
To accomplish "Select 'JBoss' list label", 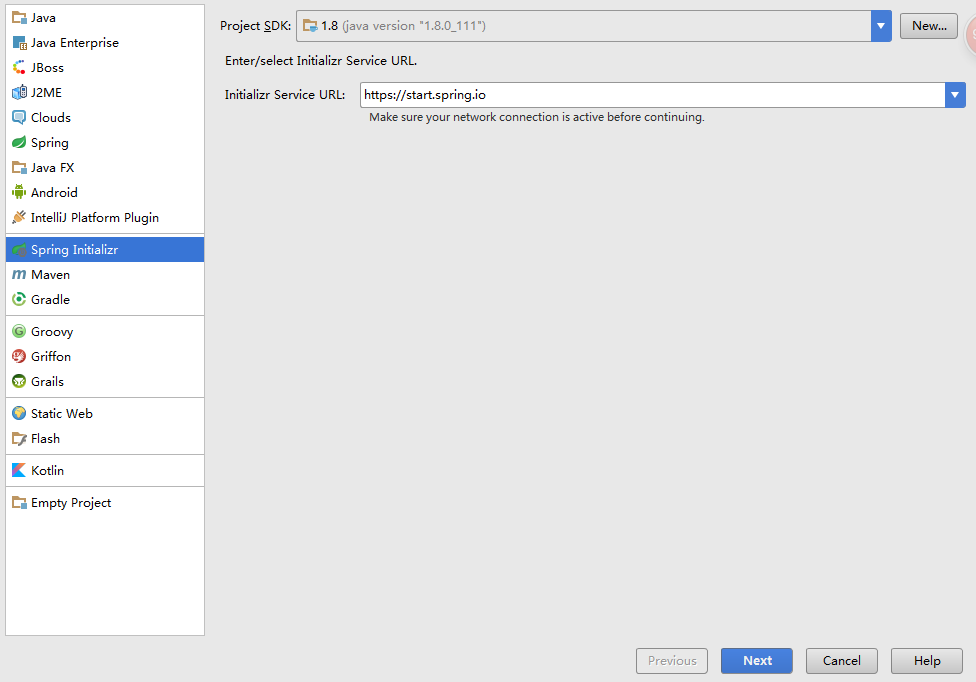I will [x=47, y=68].
